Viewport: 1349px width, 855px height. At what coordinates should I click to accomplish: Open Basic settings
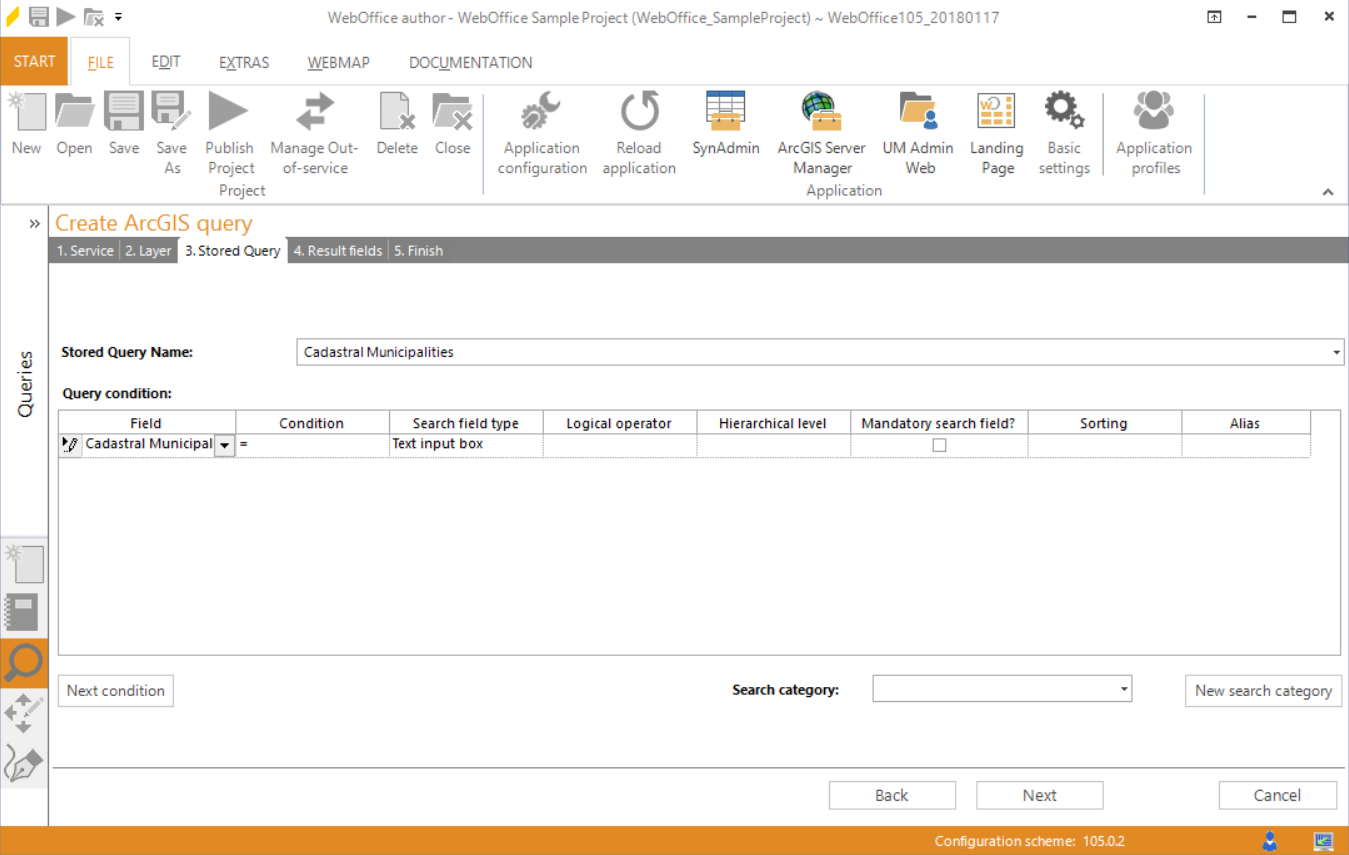(1064, 131)
